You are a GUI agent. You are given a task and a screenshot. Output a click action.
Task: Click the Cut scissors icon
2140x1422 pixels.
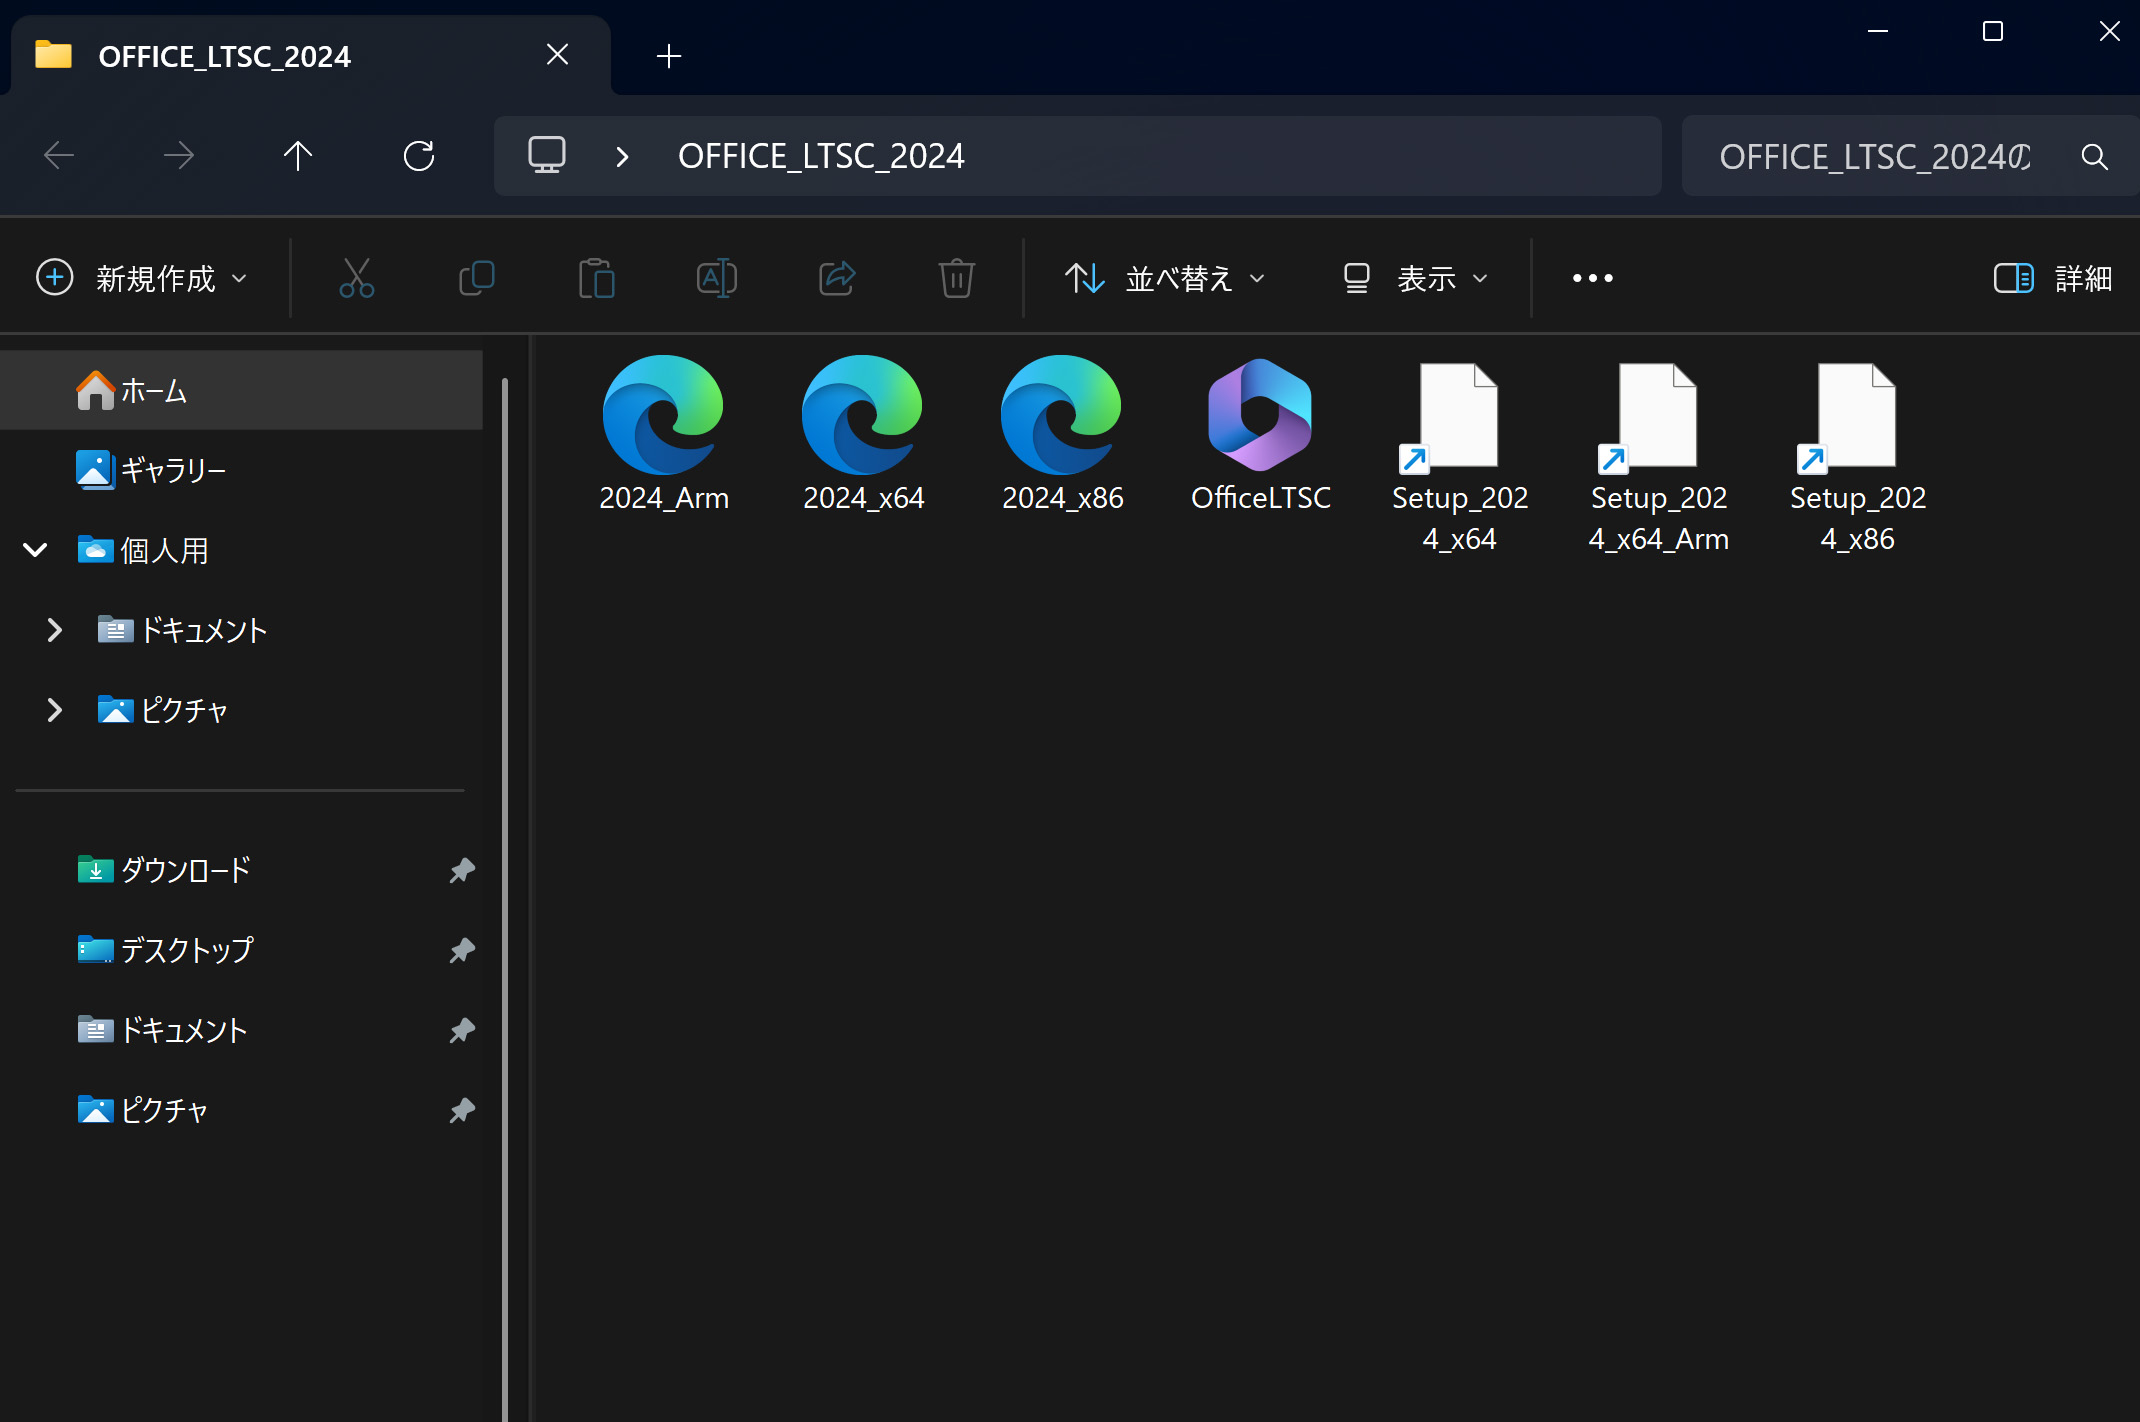coord(356,278)
